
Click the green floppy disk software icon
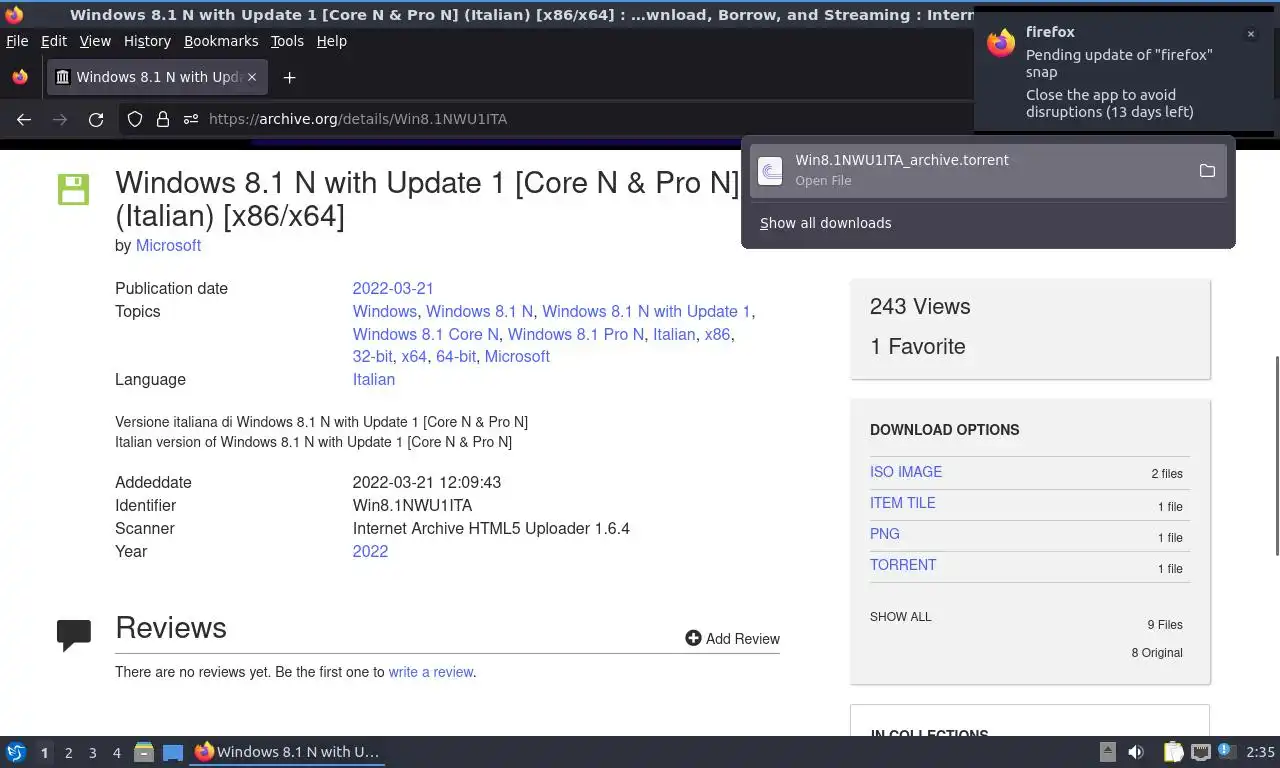pos(73,189)
